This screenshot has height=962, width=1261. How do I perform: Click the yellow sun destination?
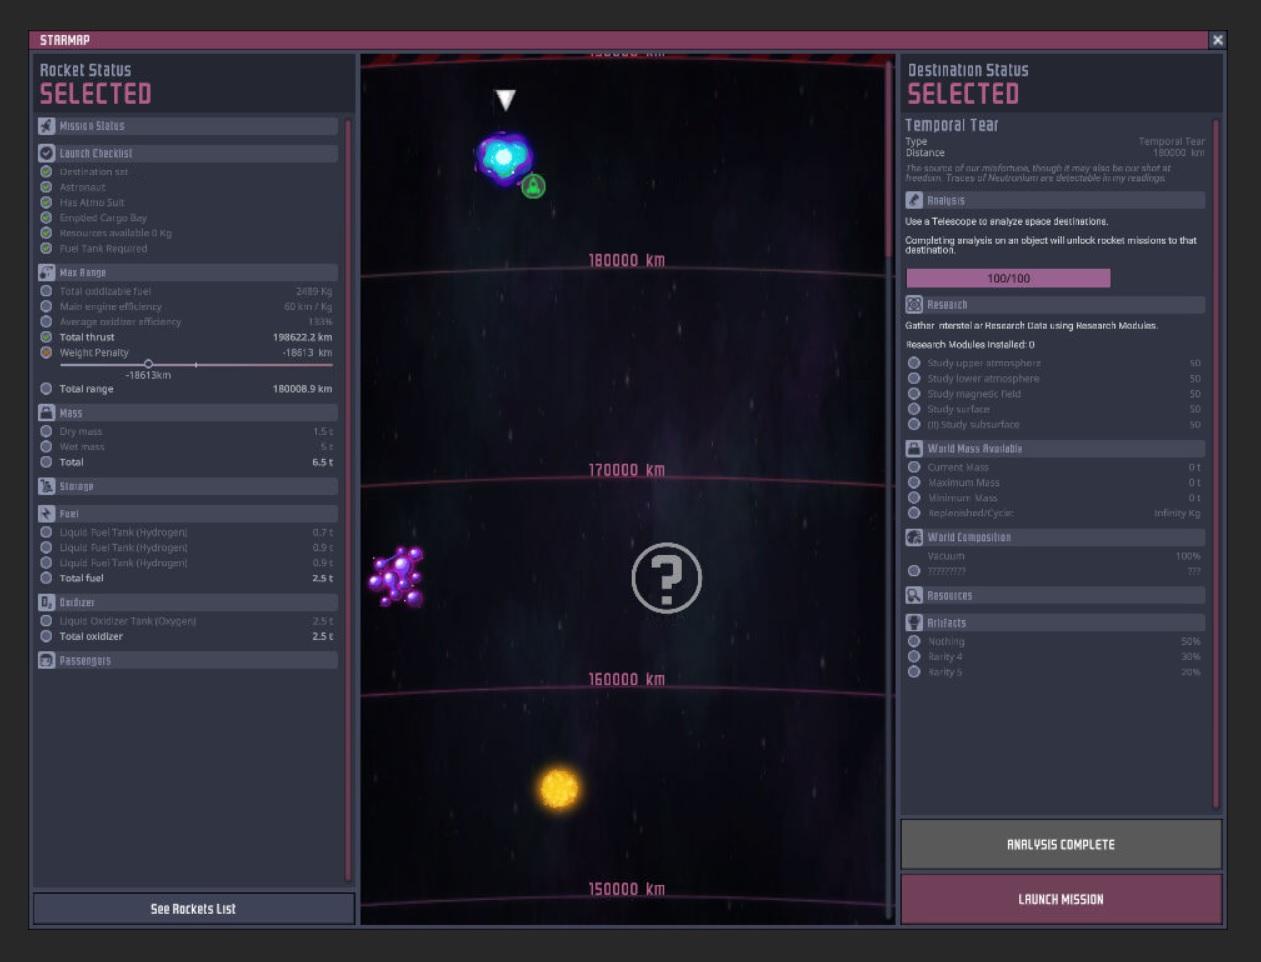click(559, 788)
